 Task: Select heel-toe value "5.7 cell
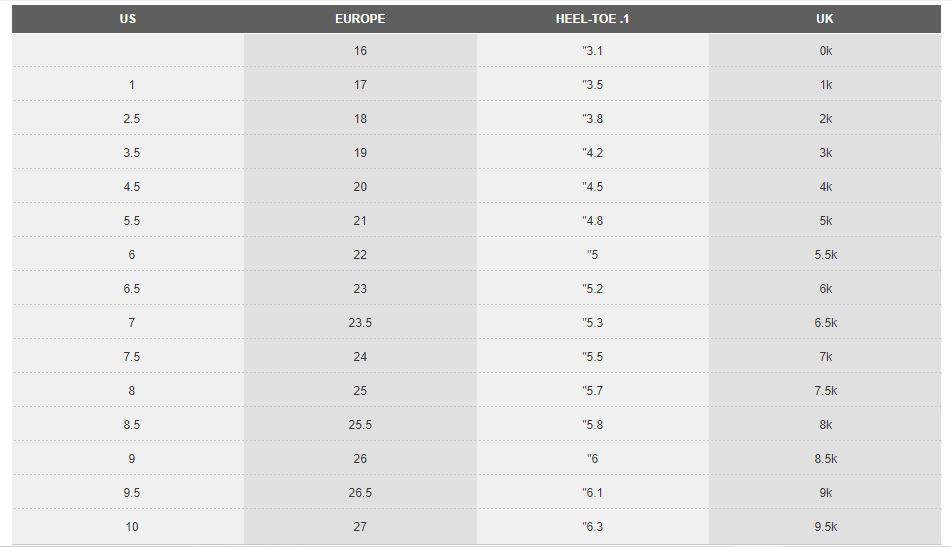click(592, 391)
